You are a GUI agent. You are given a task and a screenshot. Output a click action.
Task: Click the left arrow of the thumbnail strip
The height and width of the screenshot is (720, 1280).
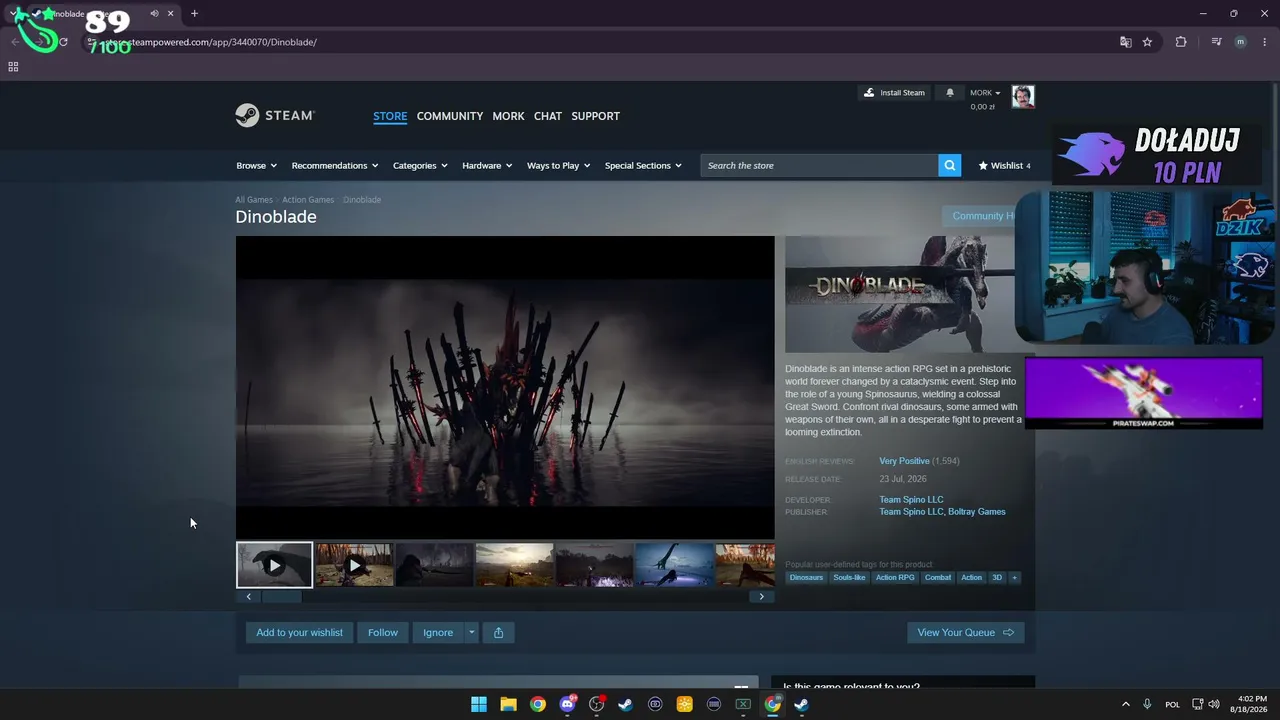248,597
